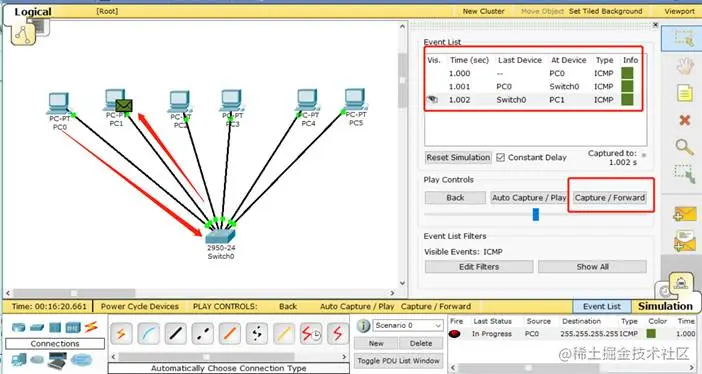Open the scenario info button
The height and width of the screenshot is (374, 702).
coord(363,326)
